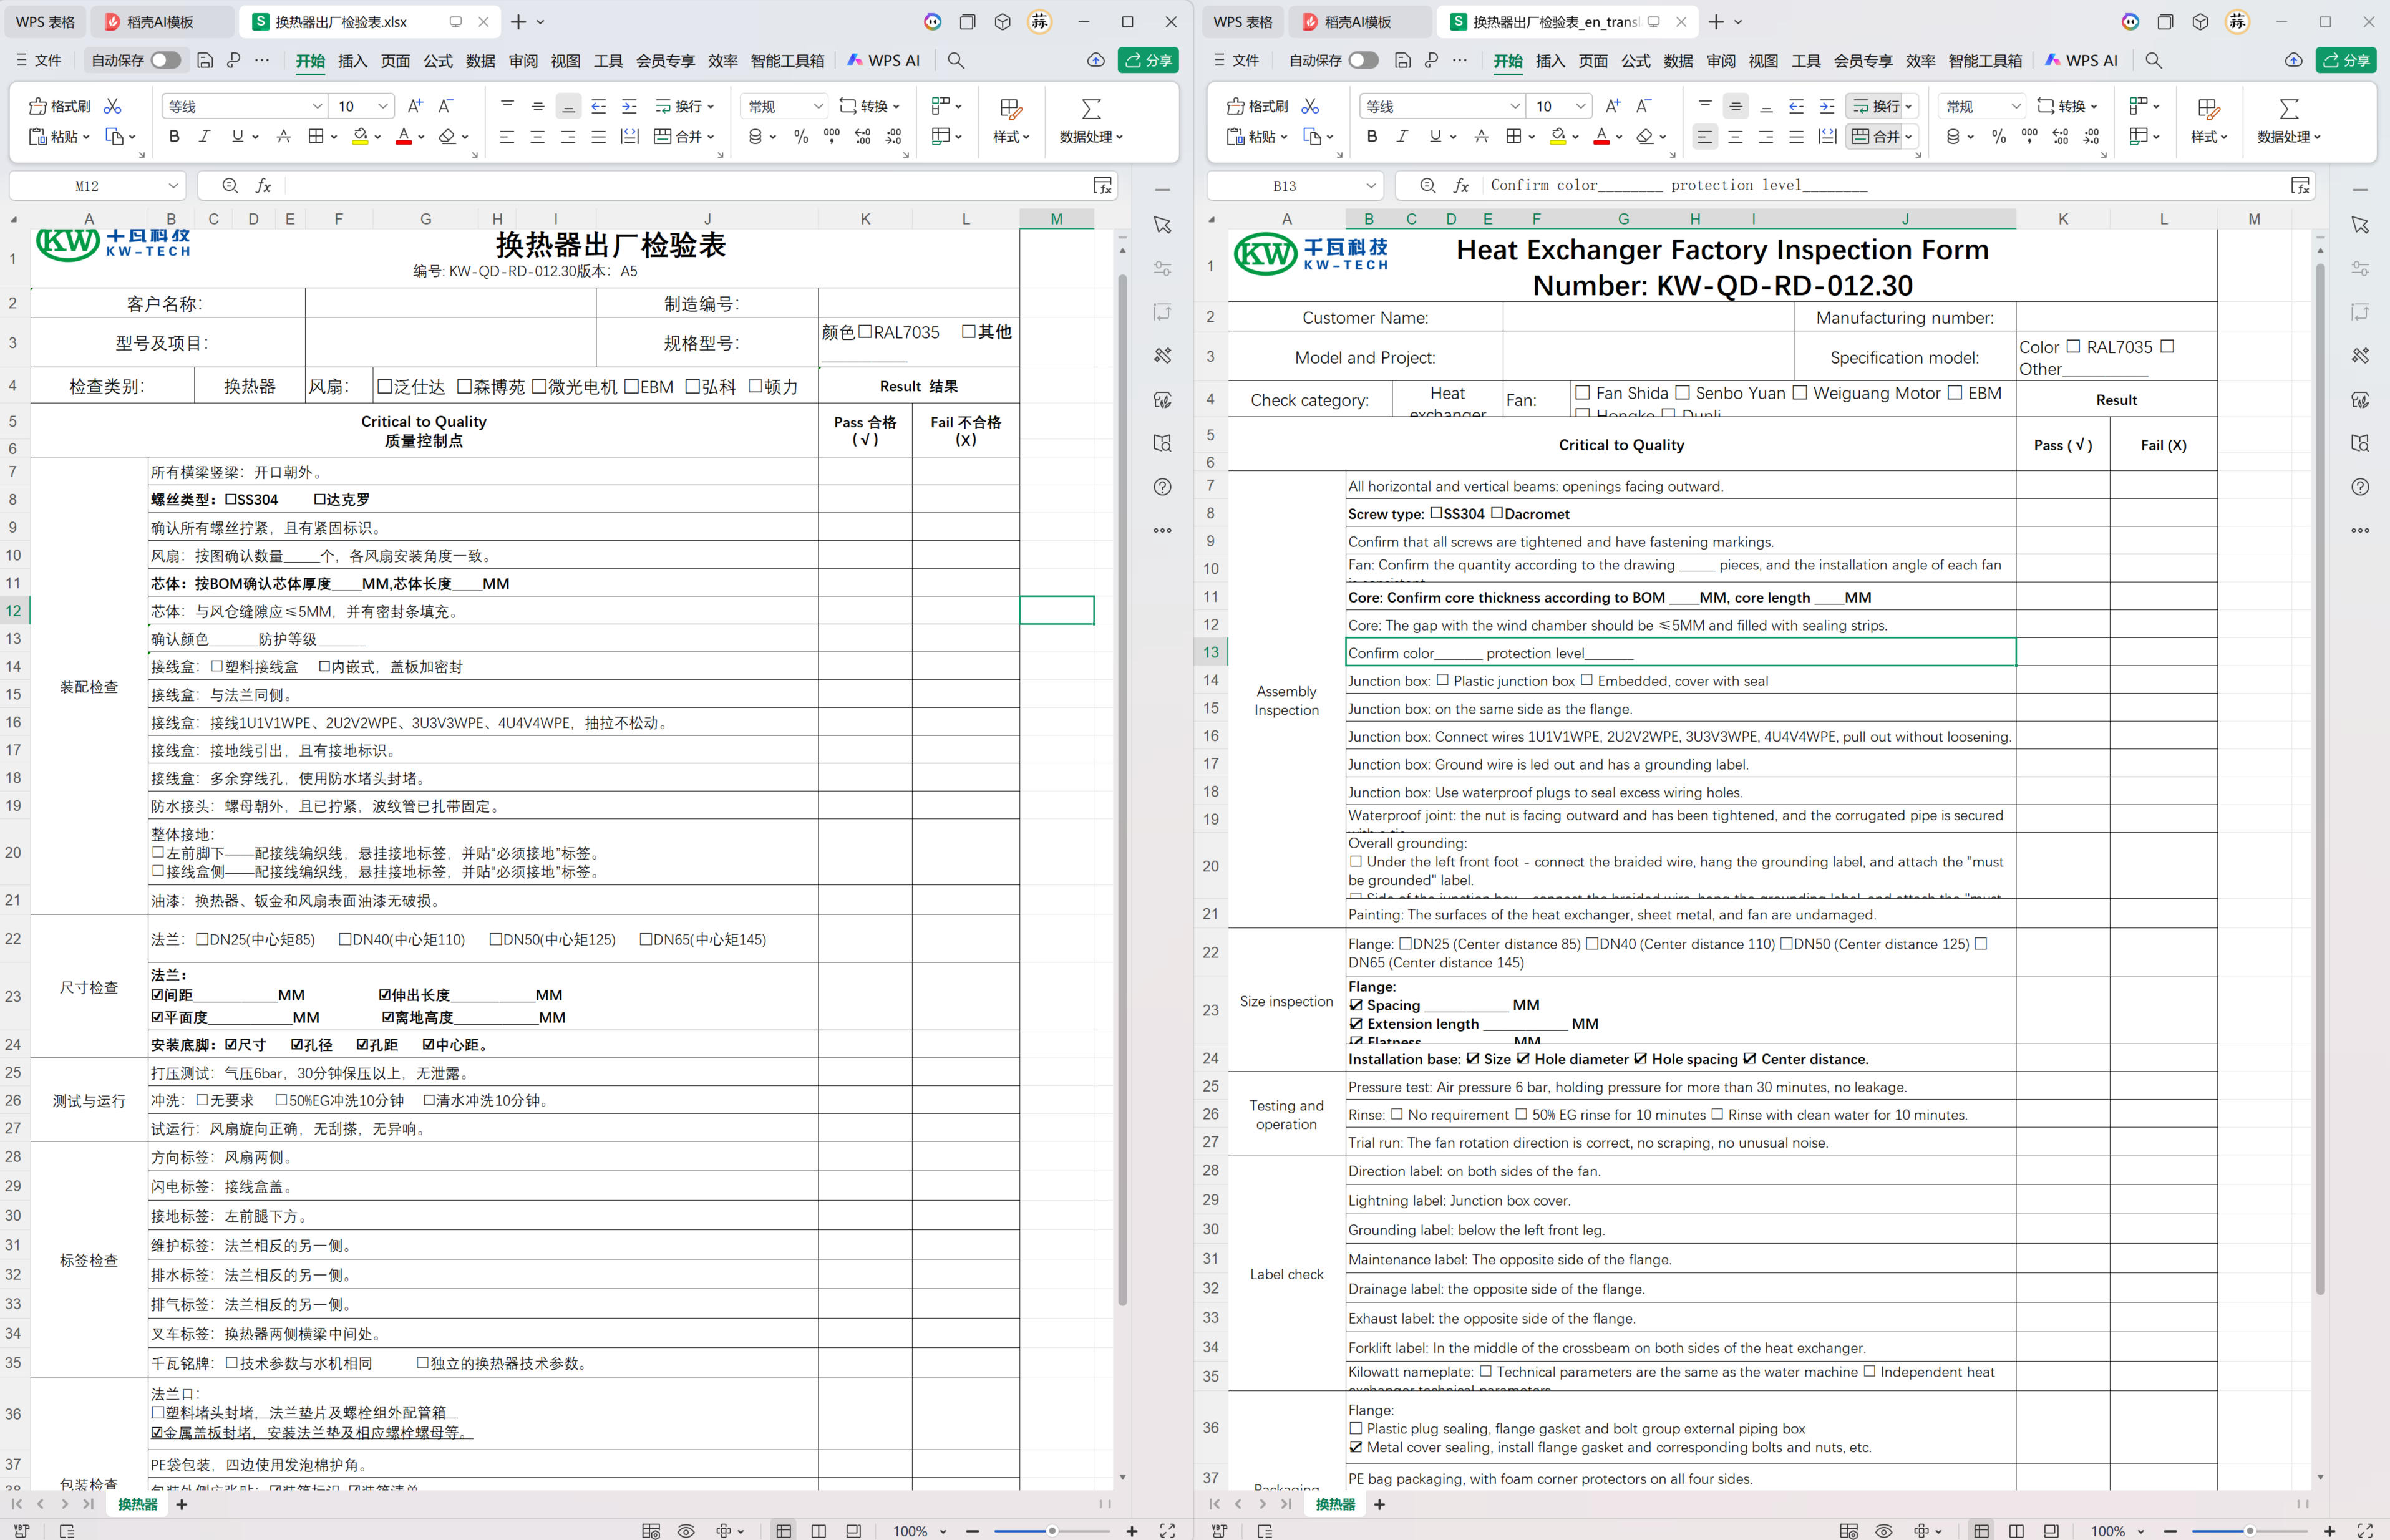Click the percent style icon in left window
Image resolution: width=2390 pixels, height=1540 pixels.
801,136
